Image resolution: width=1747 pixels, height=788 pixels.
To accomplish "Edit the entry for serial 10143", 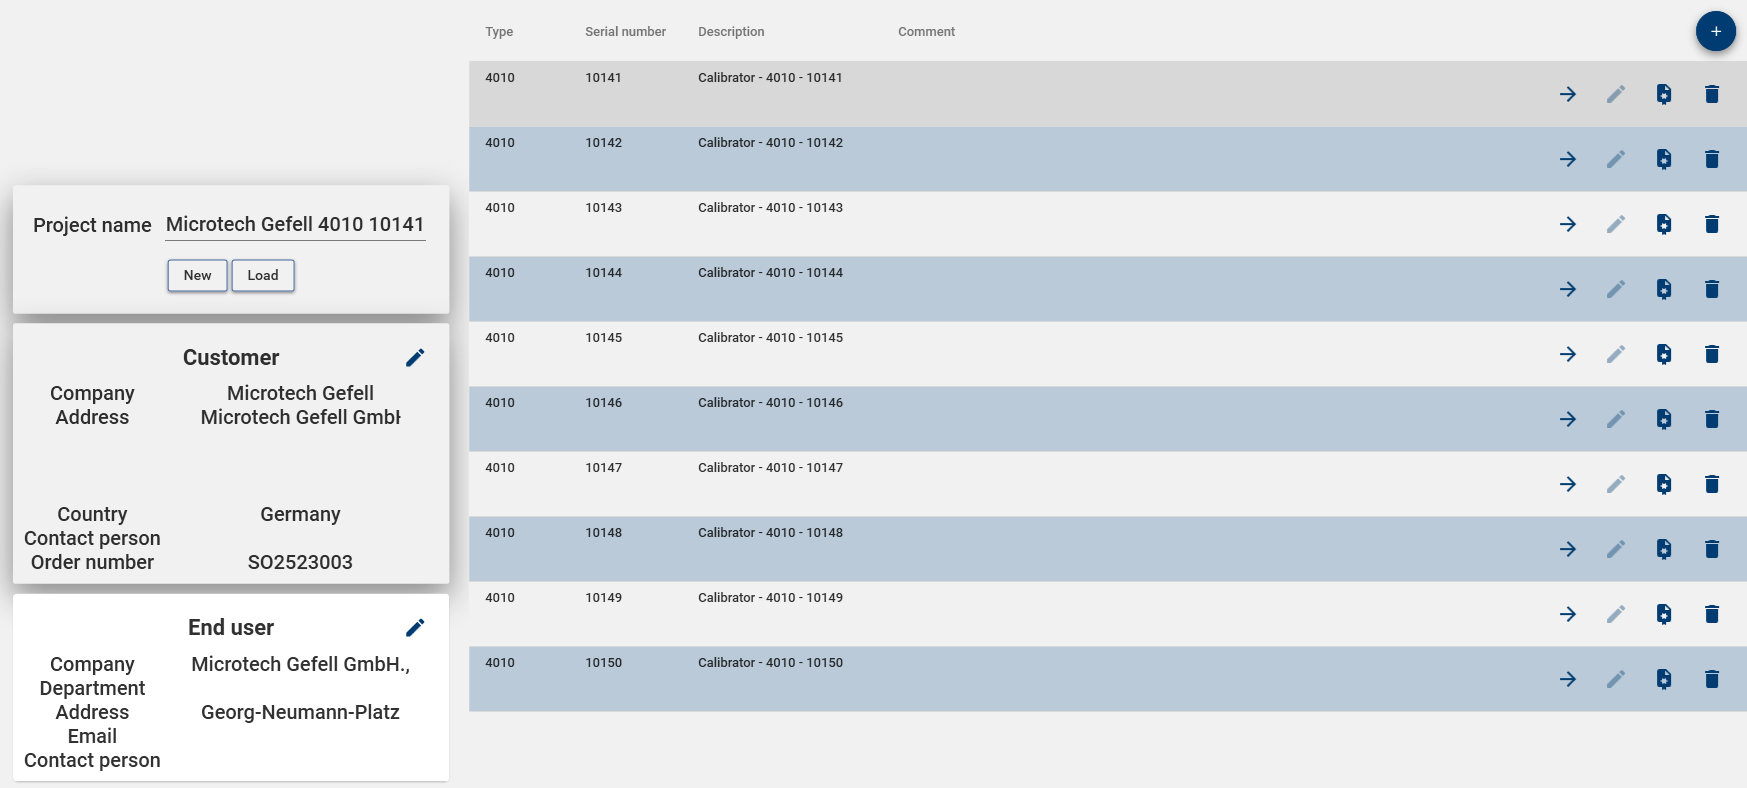I will pyautogui.click(x=1616, y=224).
